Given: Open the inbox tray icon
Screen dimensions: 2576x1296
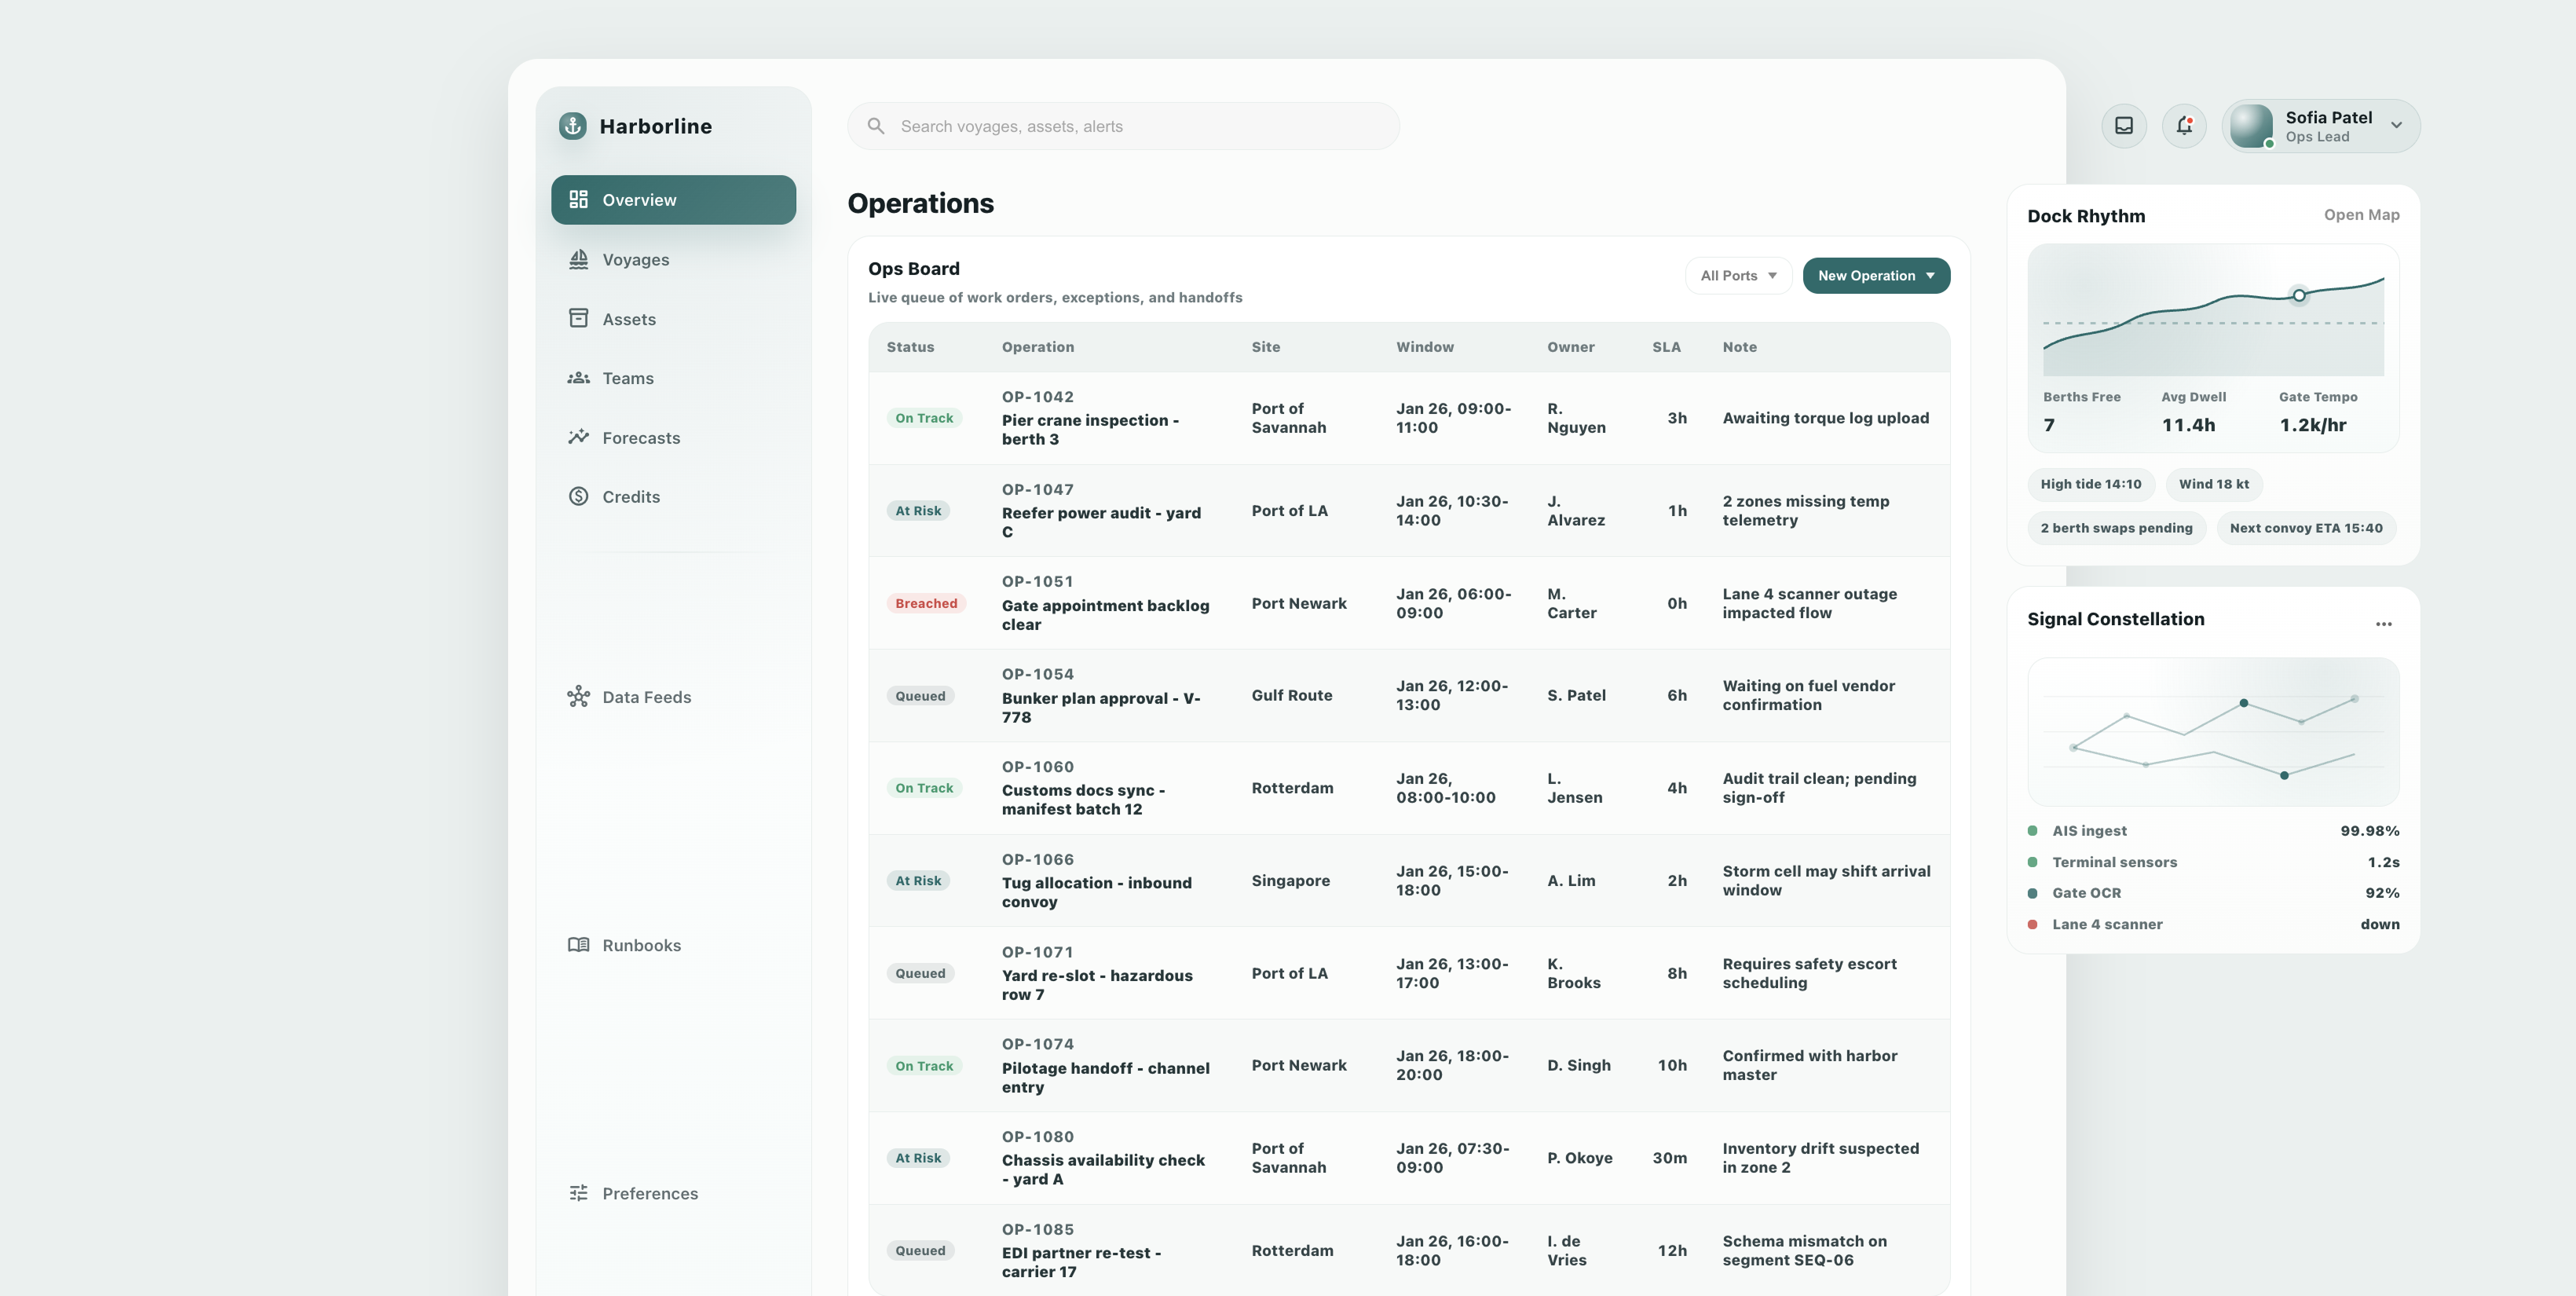Looking at the screenshot, I should pos(2123,126).
